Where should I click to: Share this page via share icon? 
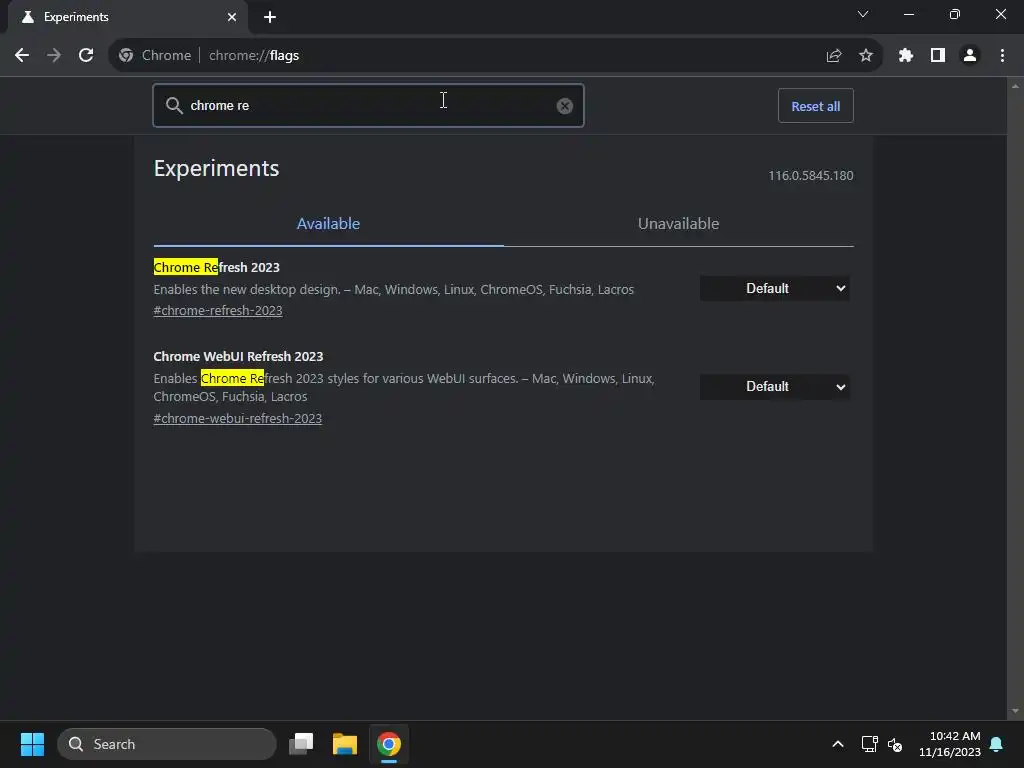coord(833,56)
